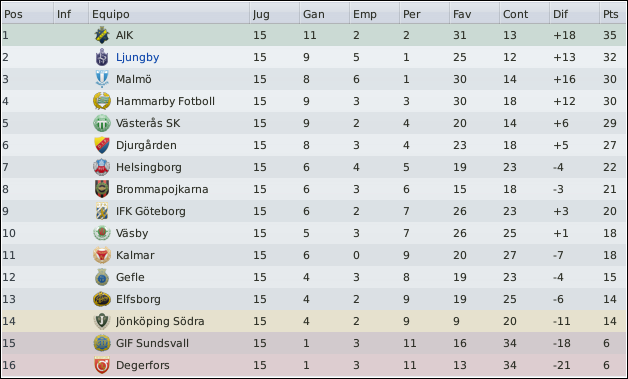Viewport: 628px width, 379px height.
Task: Click the Degerfors club badge
Action: pyautogui.click(x=102, y=365)
